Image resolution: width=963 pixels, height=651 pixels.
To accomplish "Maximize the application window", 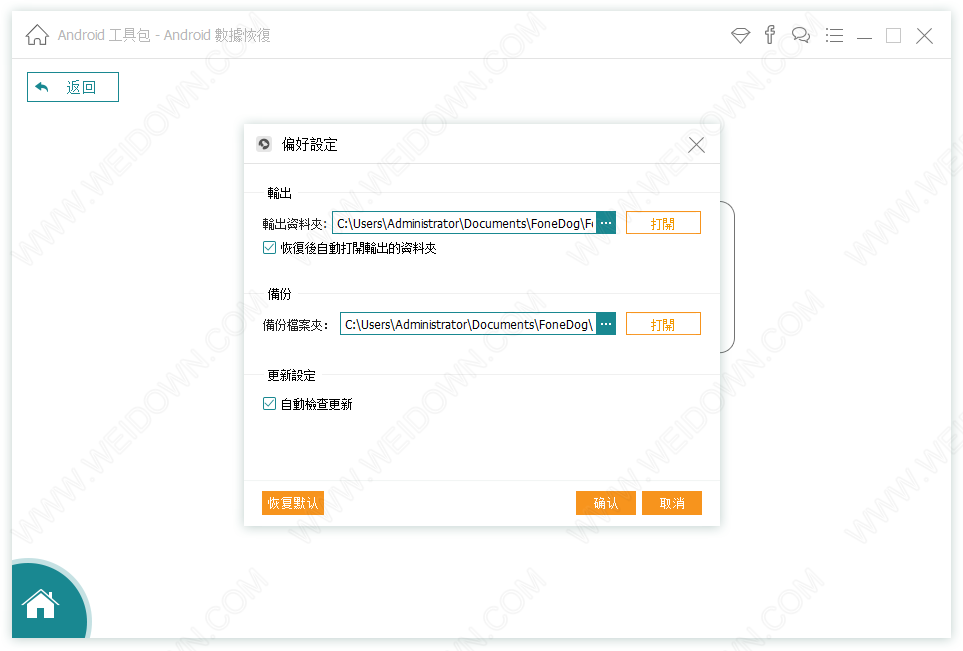I will (894, 36).
